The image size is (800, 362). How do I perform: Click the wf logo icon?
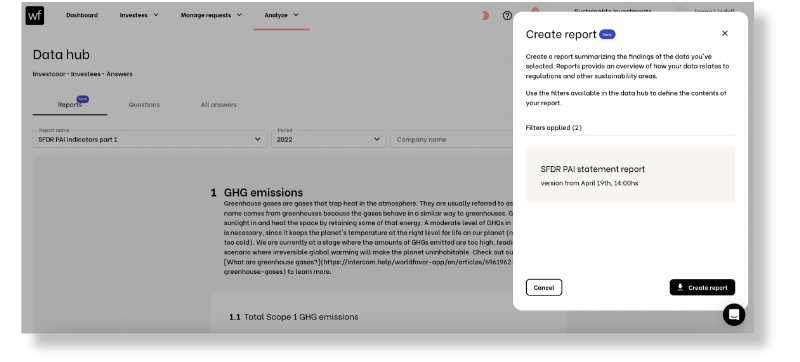click(35, 16)
